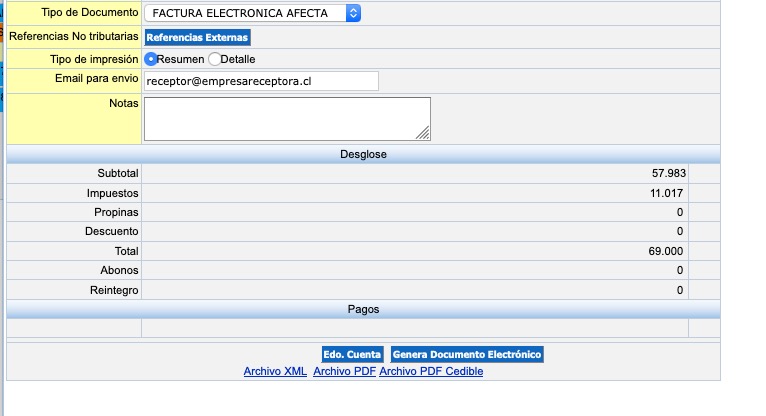
Task: Click the Reintegro row label
Action: pos(113,290)
